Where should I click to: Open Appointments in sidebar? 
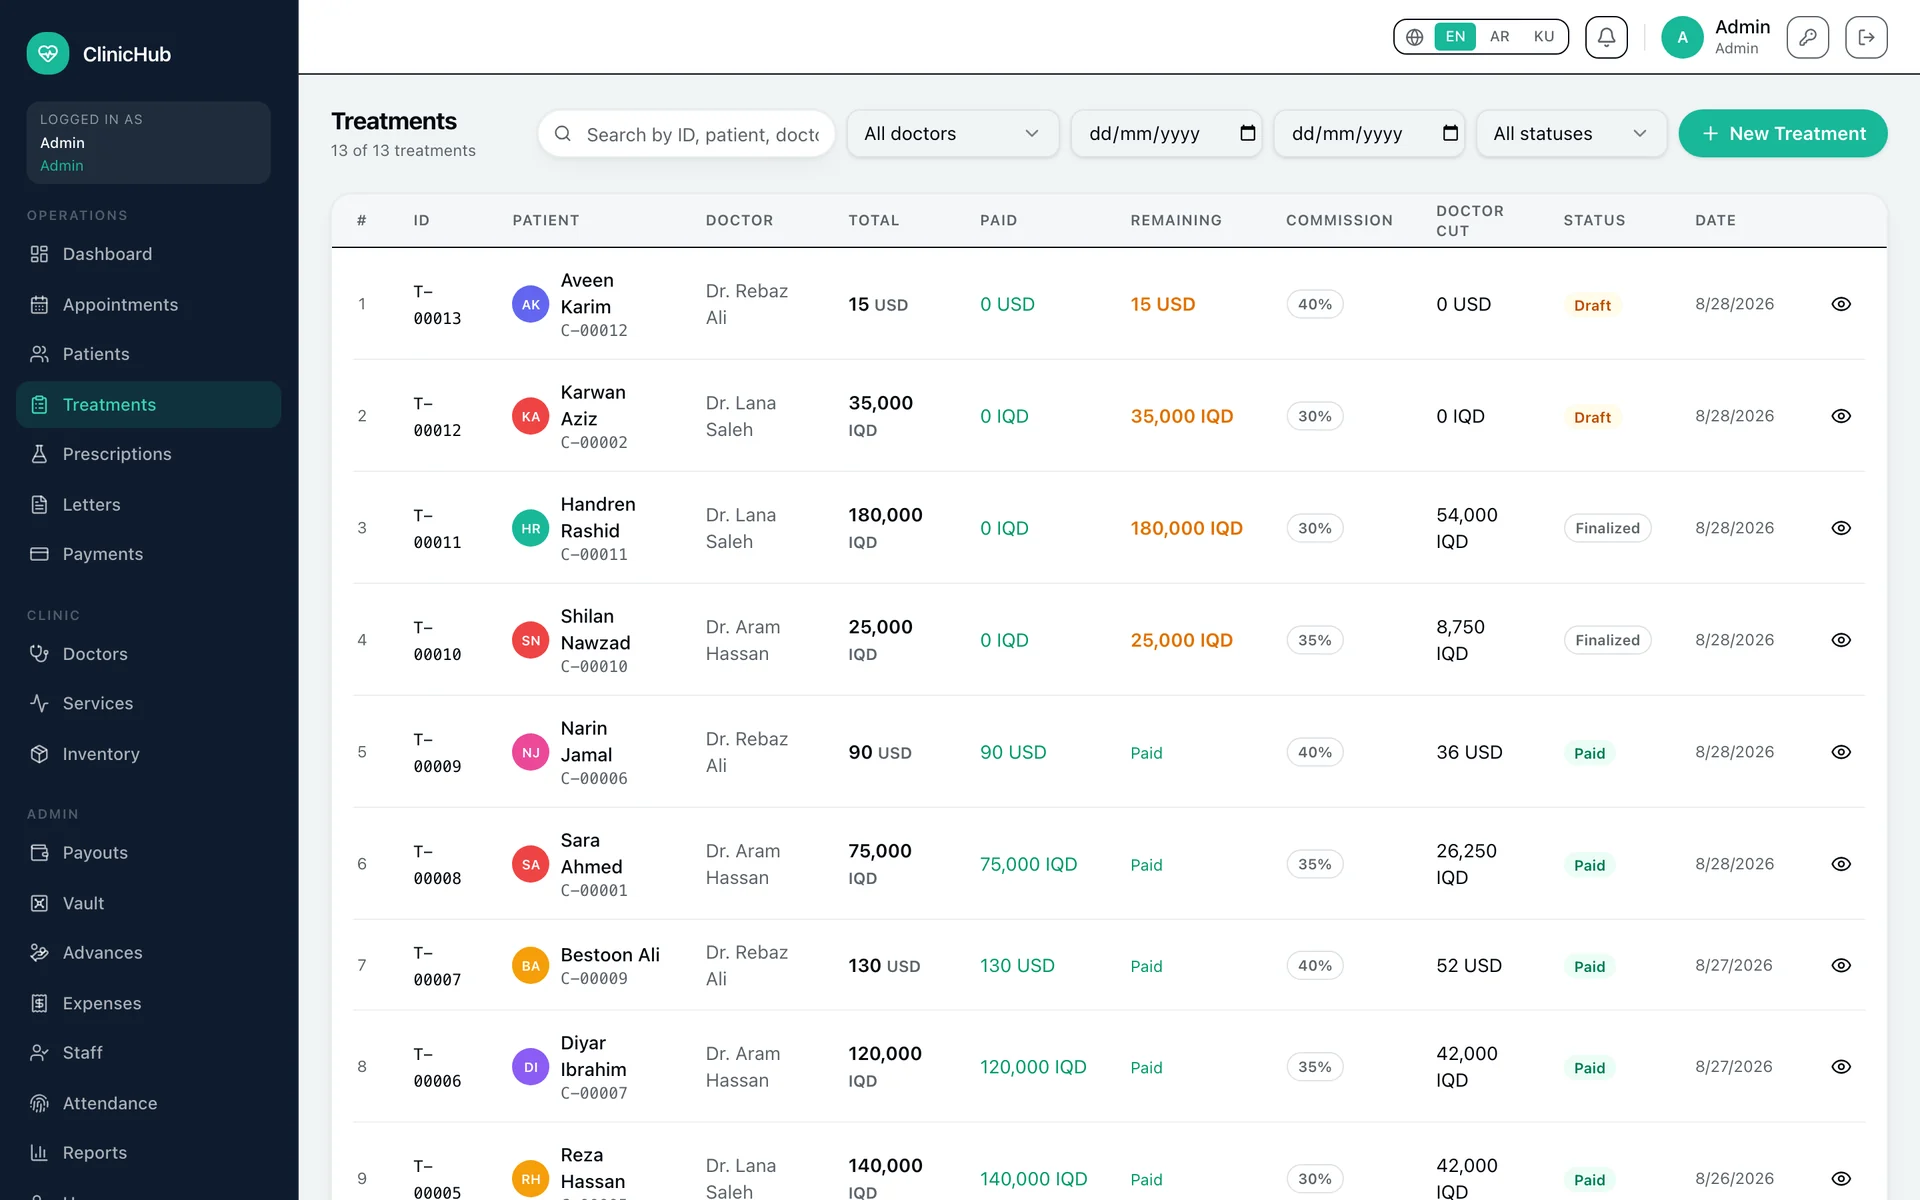click(x=148, y=304)
